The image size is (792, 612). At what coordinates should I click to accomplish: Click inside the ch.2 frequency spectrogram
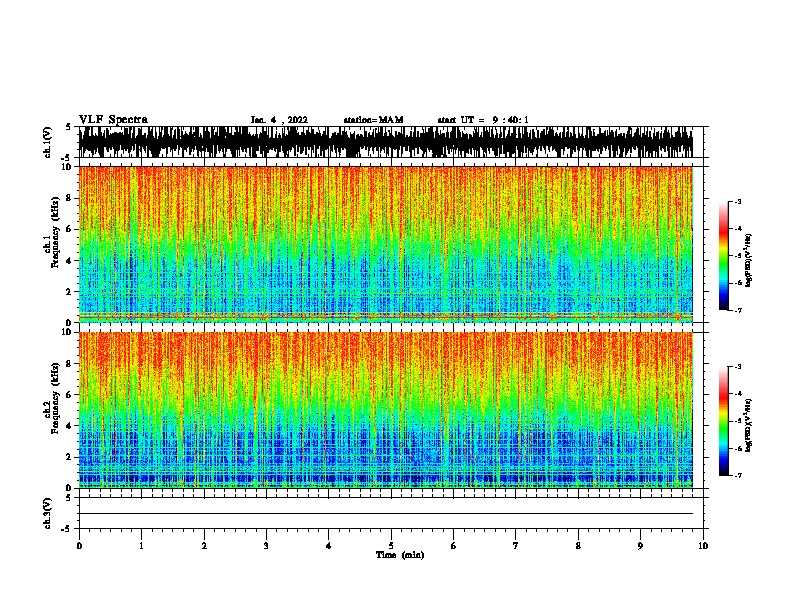coord(386,410)
